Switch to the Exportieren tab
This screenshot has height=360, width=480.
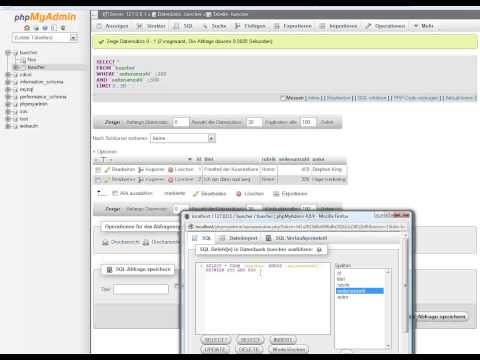(x=293, y=26)
